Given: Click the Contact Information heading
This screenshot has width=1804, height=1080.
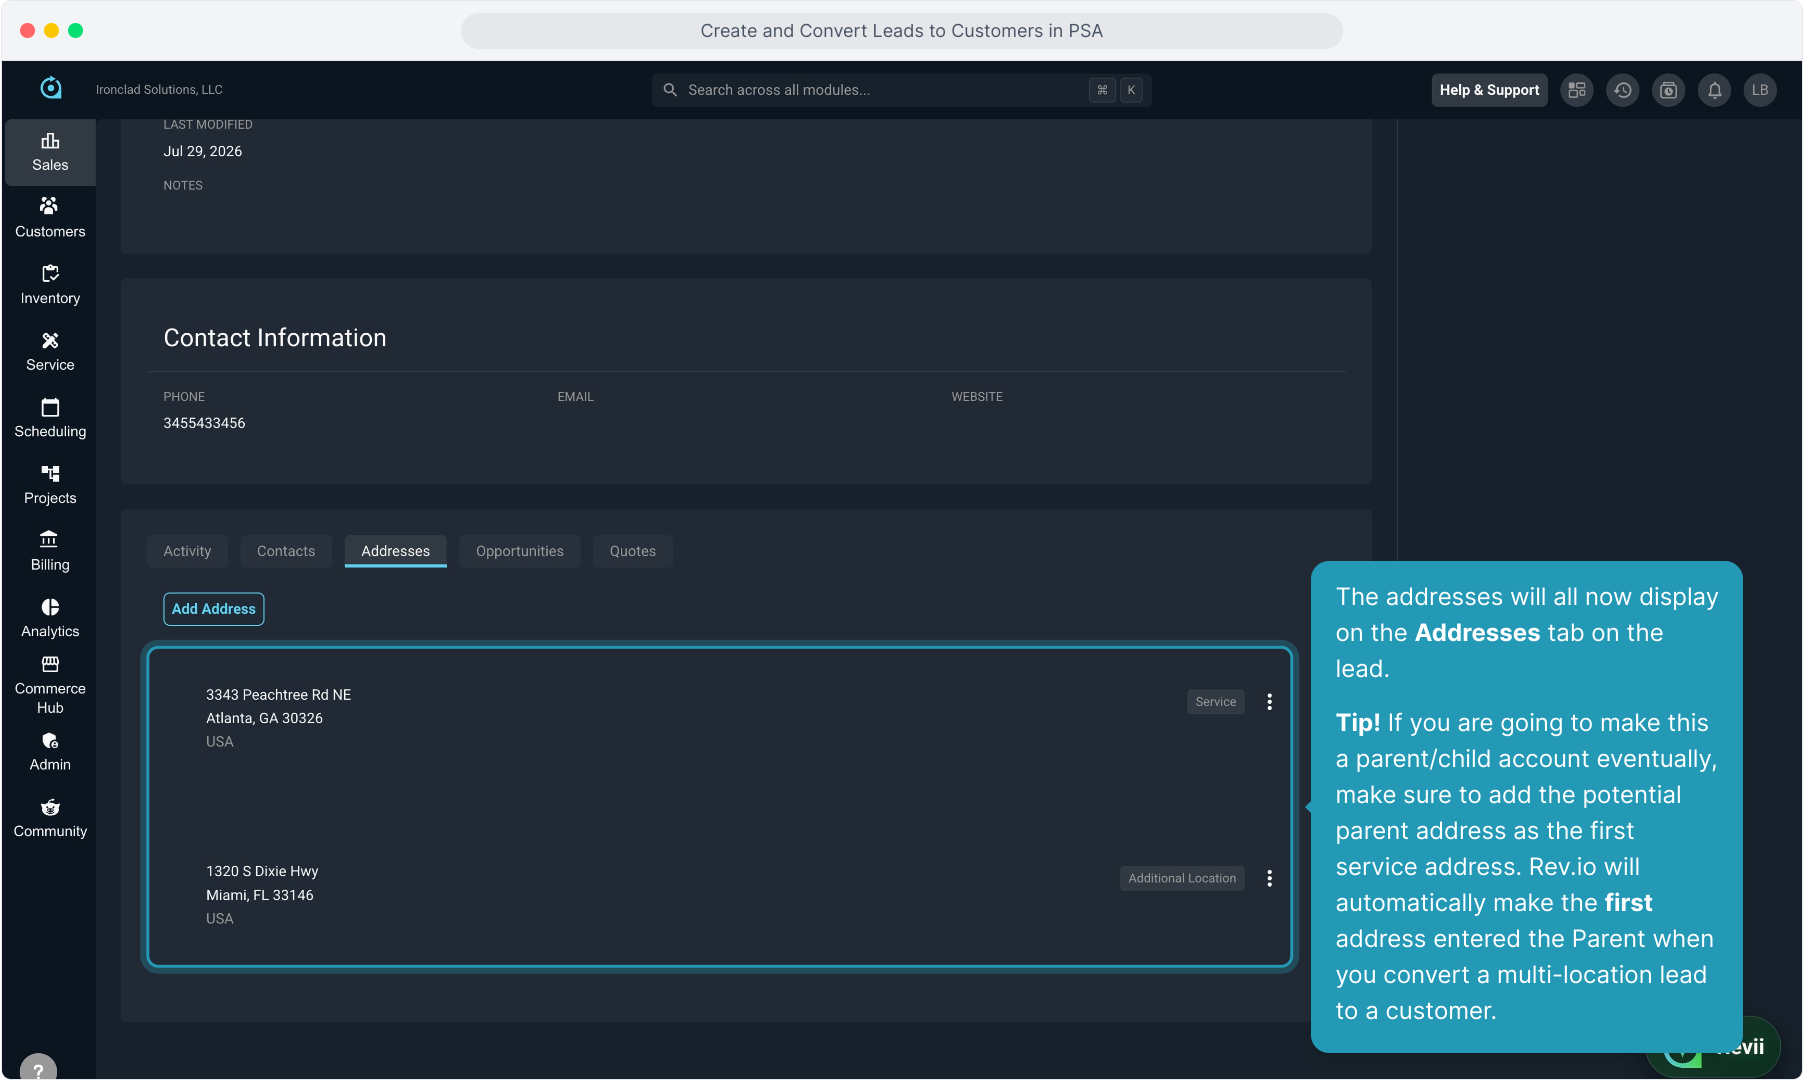Looking at the screenshot, I should pyautogui.click(x=275, y=338).
